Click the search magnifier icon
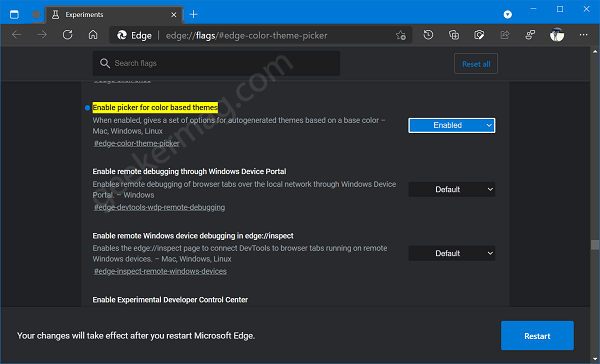 click(x=105, y=63)
